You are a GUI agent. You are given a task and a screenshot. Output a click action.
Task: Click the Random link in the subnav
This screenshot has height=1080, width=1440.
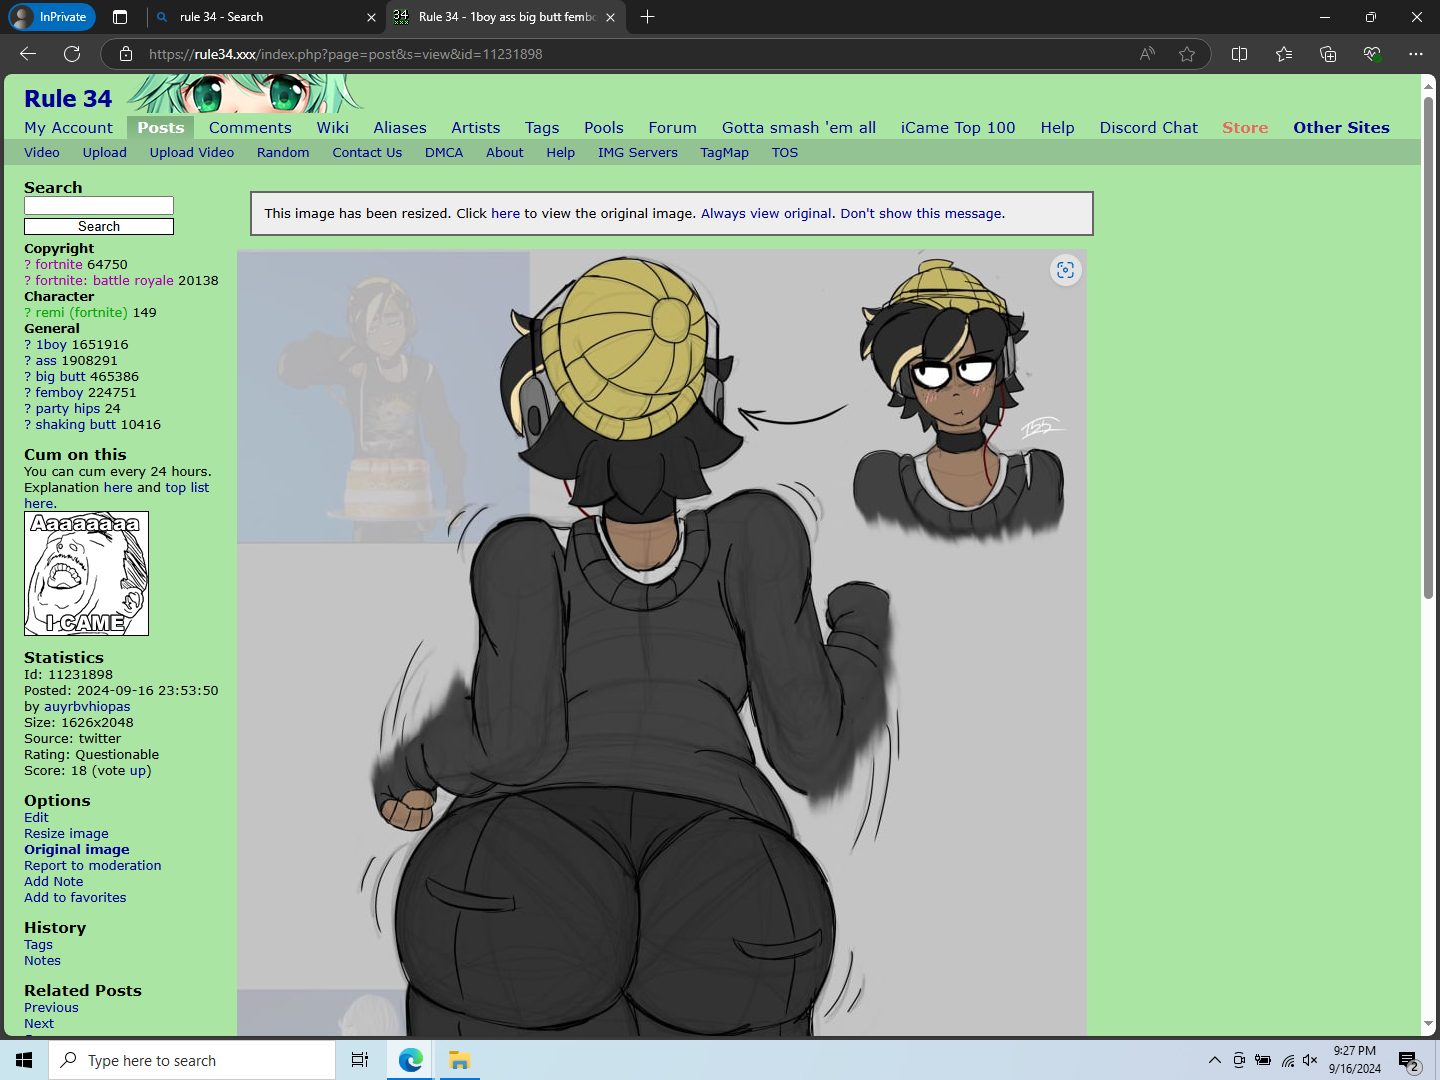point(283,153)
